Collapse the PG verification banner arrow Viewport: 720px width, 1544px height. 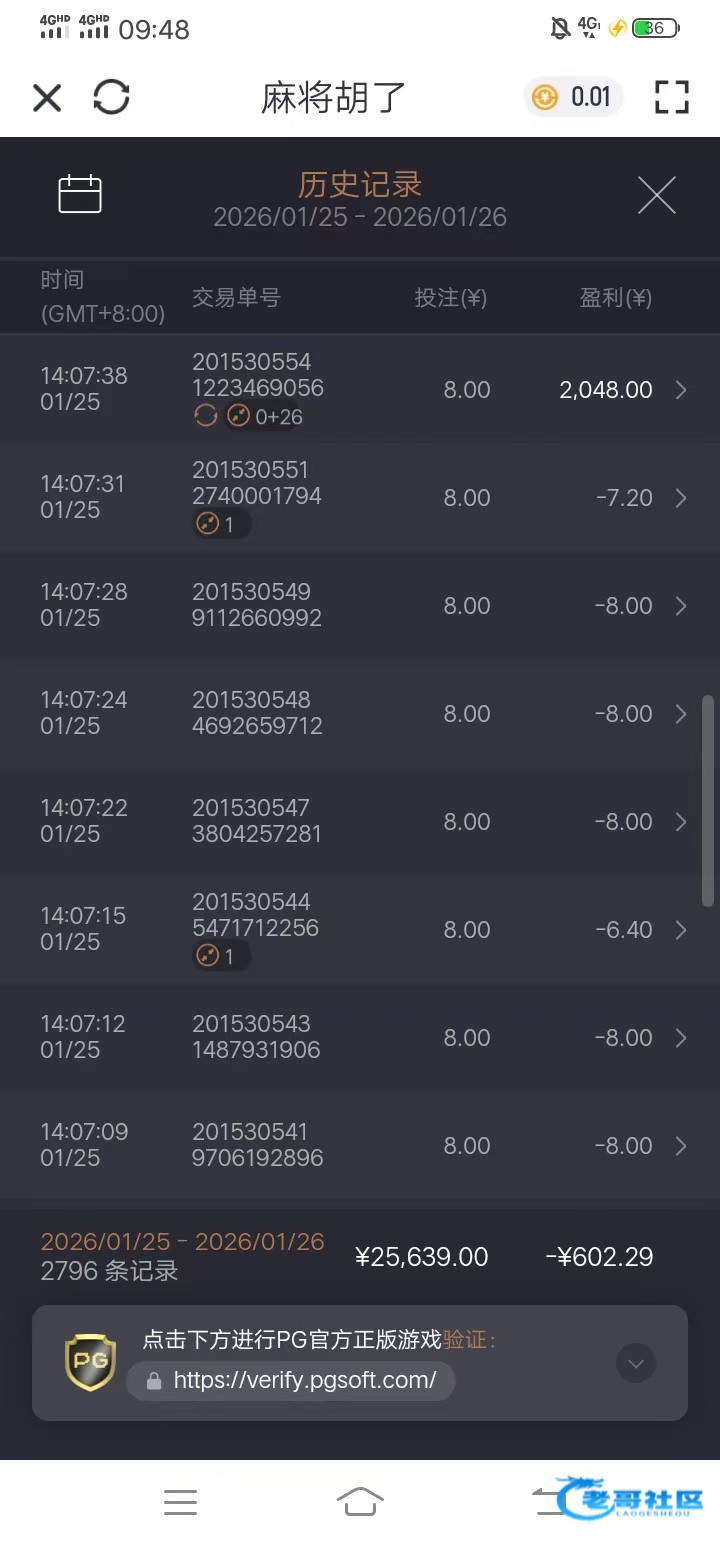click(636, 1363)
